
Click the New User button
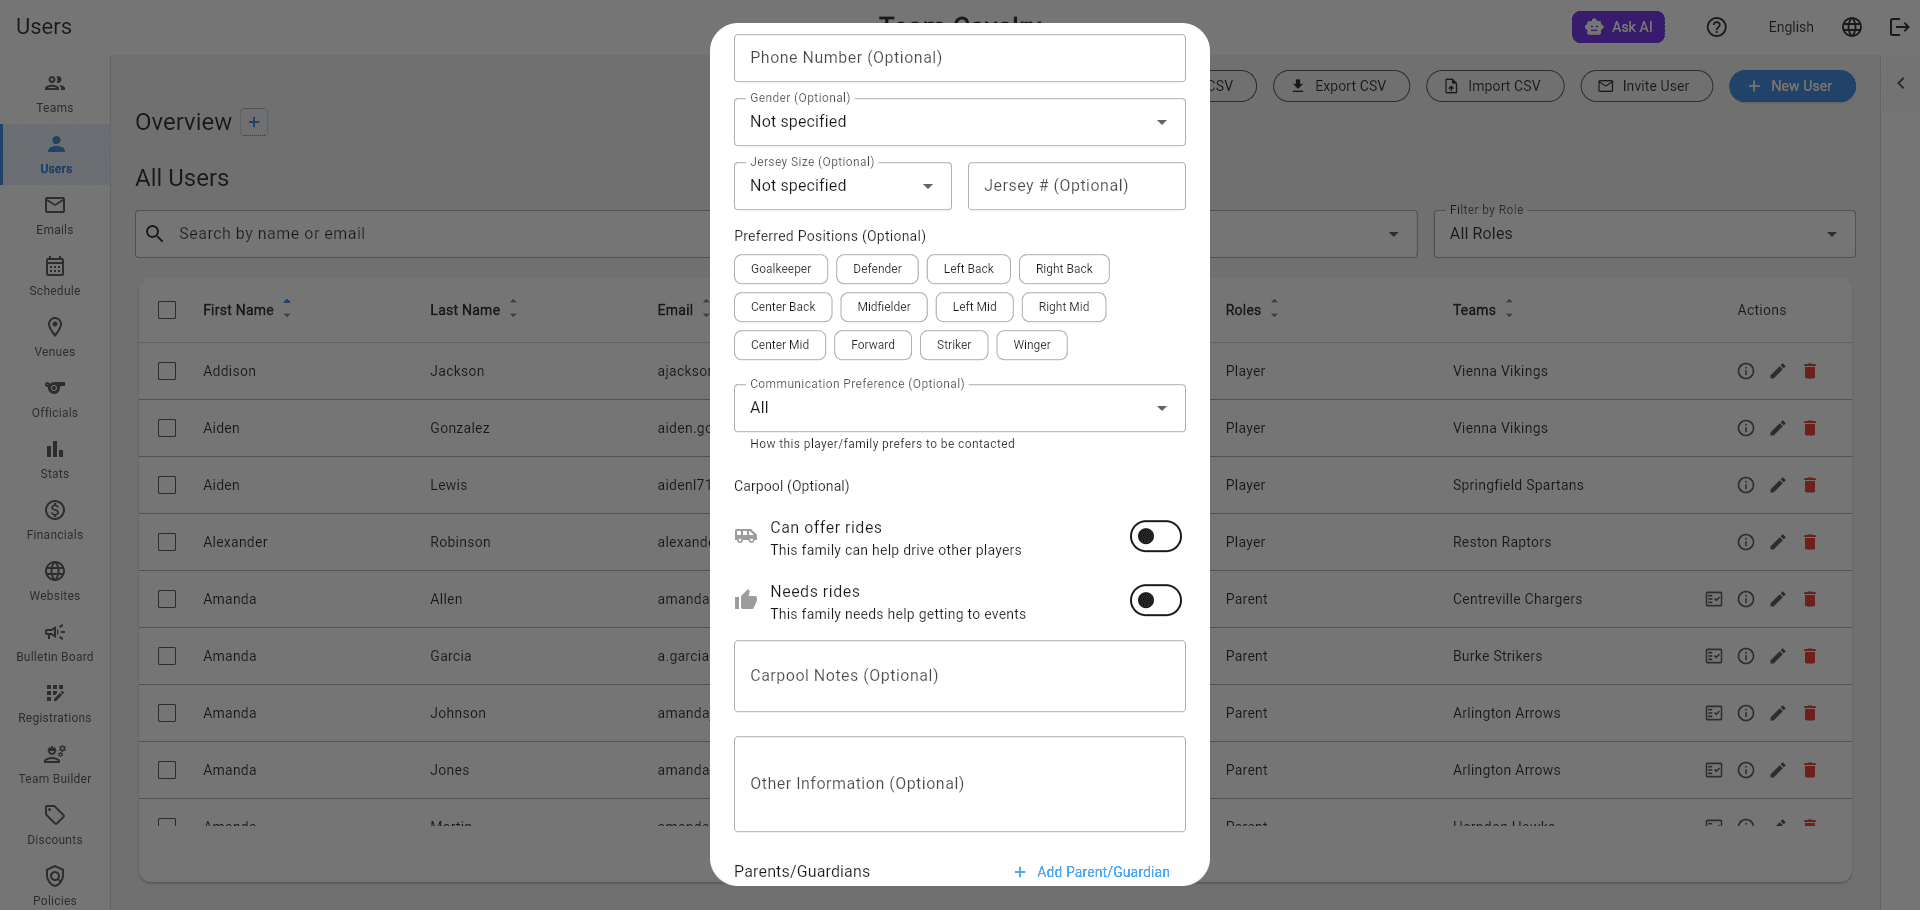(x=1792, y=86)
